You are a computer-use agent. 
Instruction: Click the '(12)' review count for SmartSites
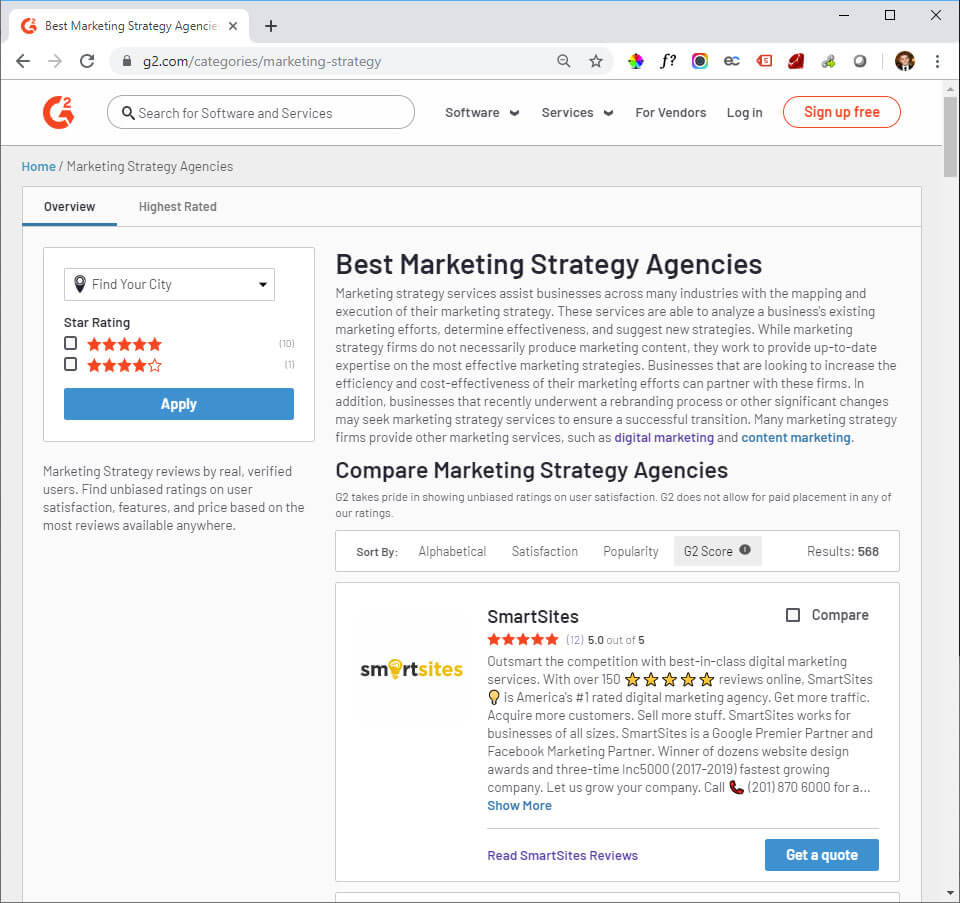coord(574,640)
